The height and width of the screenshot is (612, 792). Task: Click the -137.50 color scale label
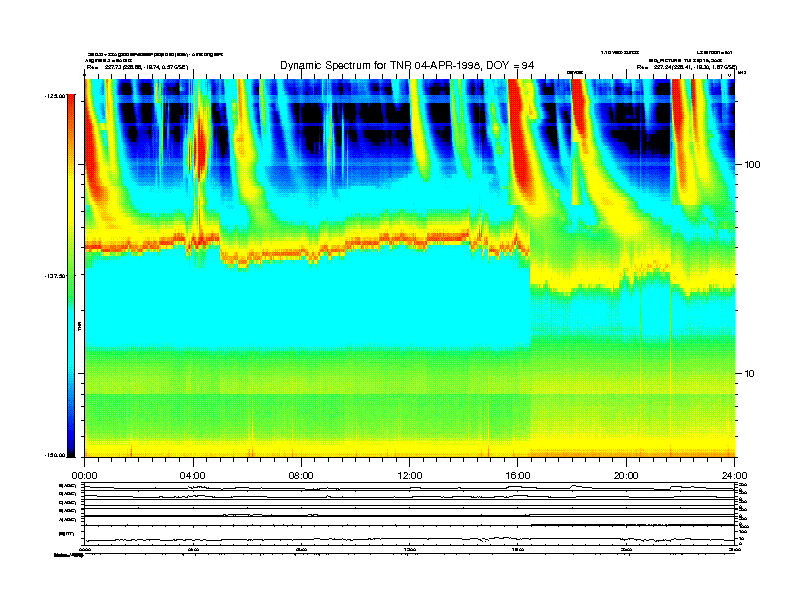55,276
